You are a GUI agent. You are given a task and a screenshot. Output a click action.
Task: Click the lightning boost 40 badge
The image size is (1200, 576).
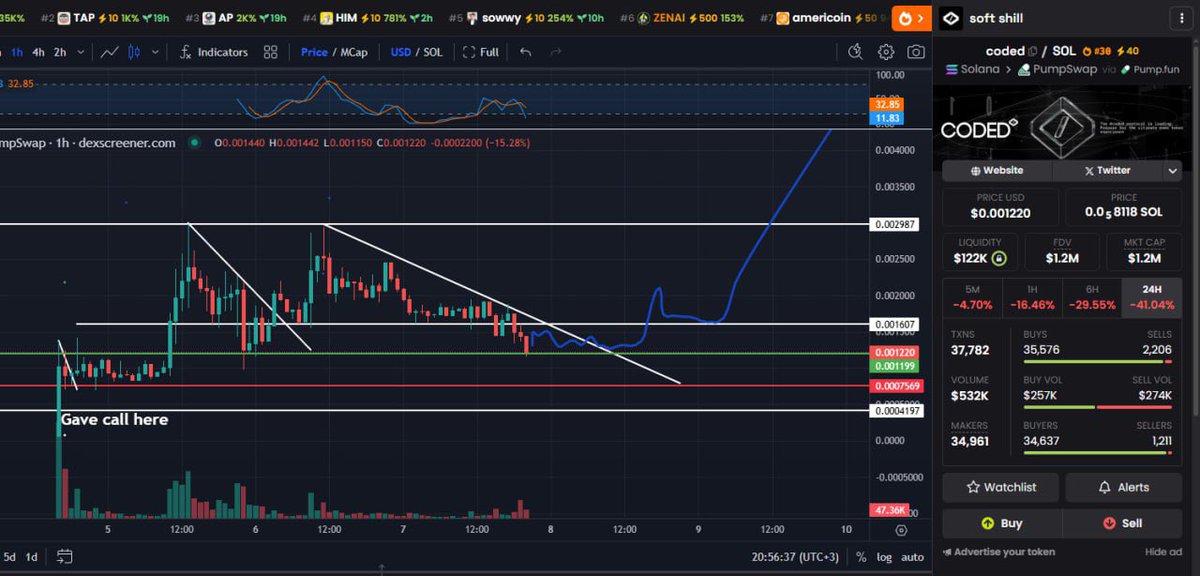click(x=1128, y=51)
